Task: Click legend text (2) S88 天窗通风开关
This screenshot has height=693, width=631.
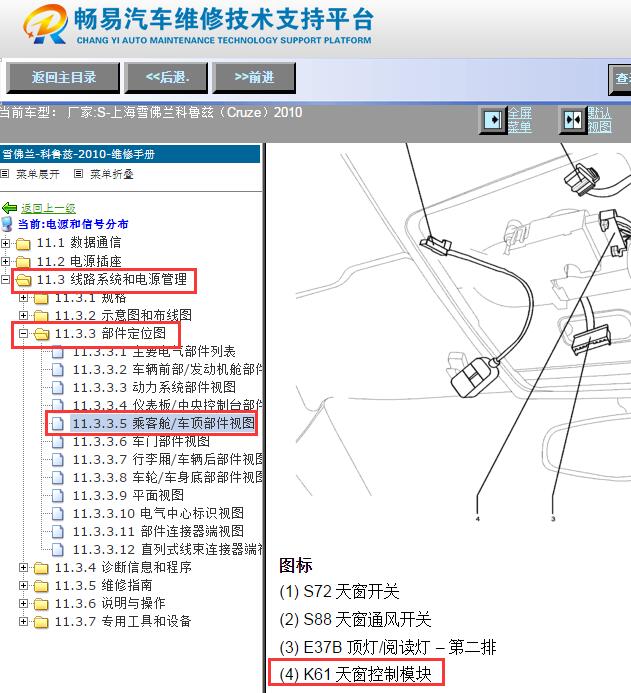Action: 355,619
